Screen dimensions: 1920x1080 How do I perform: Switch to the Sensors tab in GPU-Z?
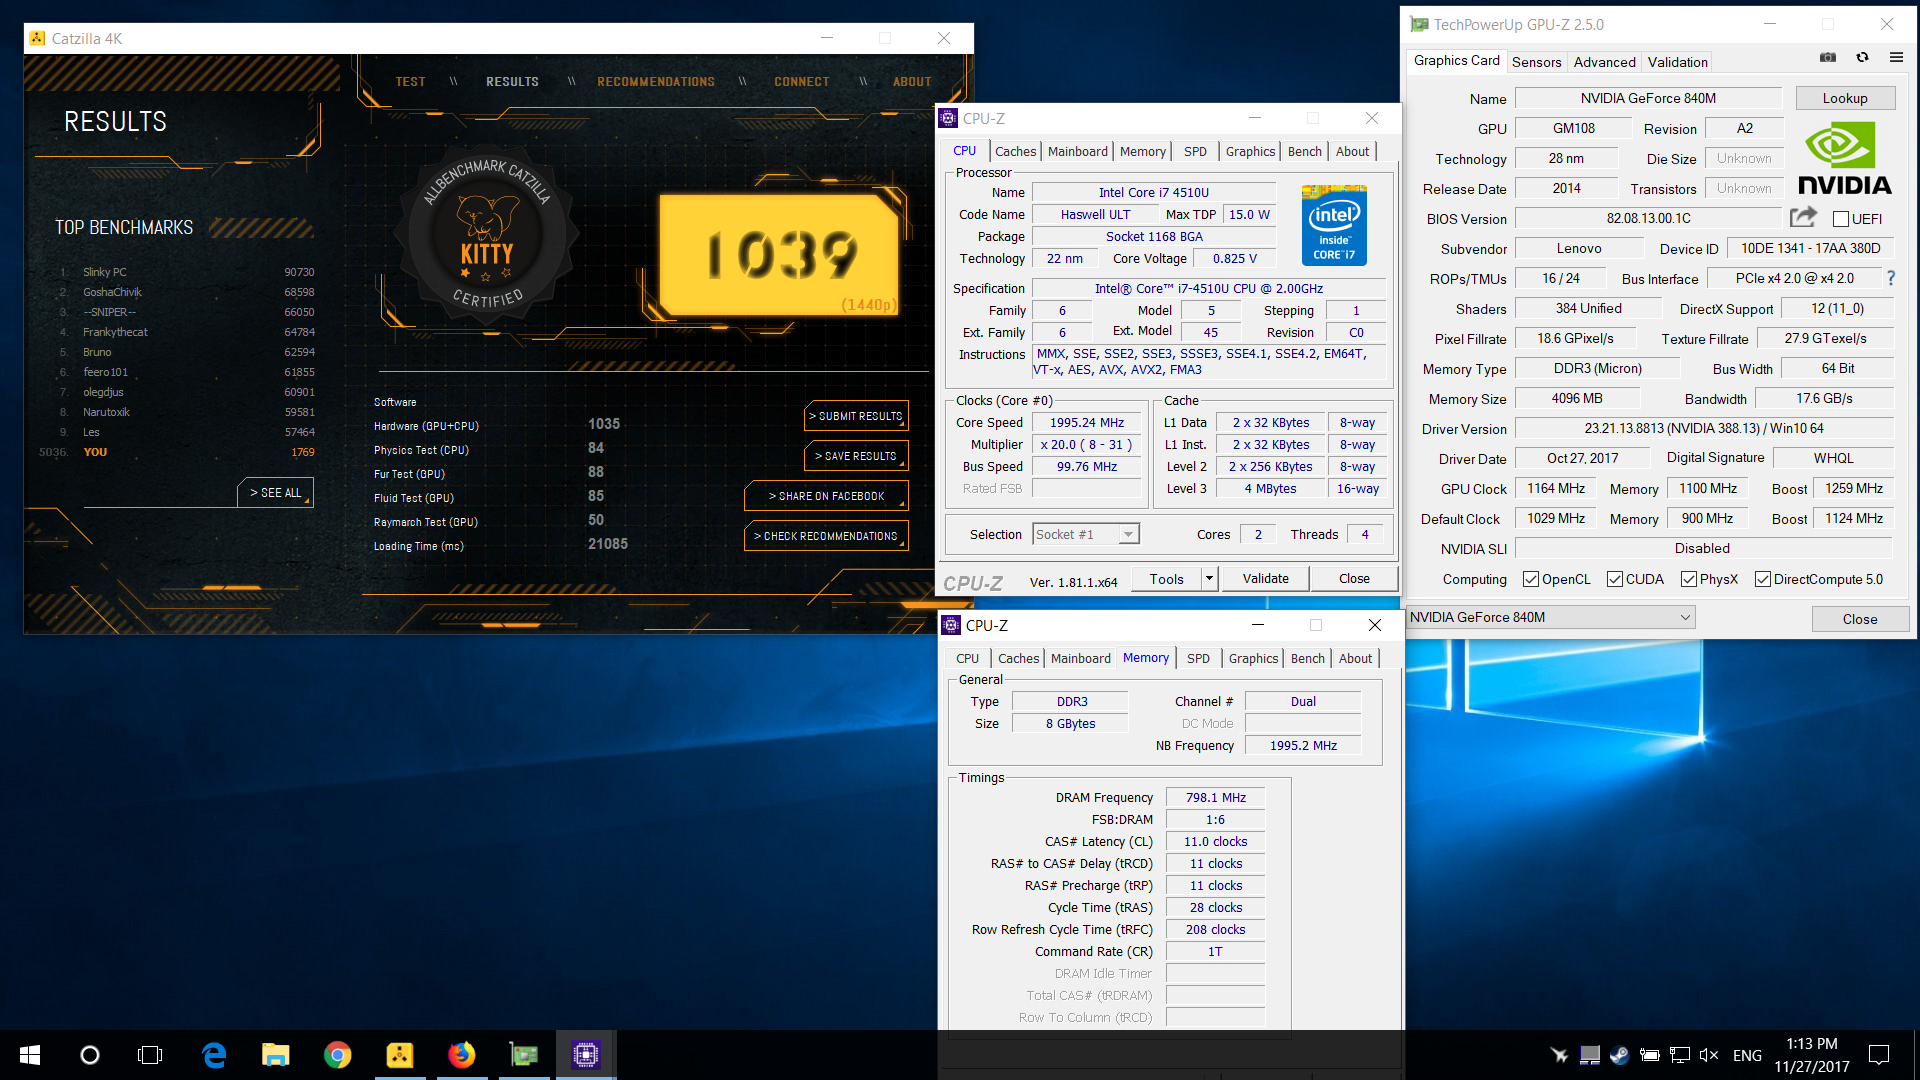1536,62
